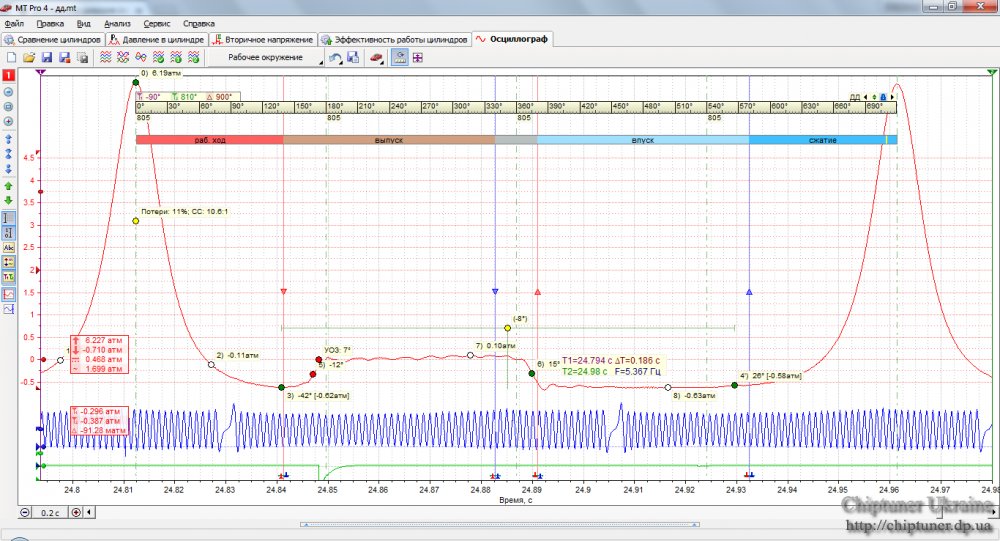Toggle the red graph display button
This screenshot has width=1000, height=541.
[9, 294]
